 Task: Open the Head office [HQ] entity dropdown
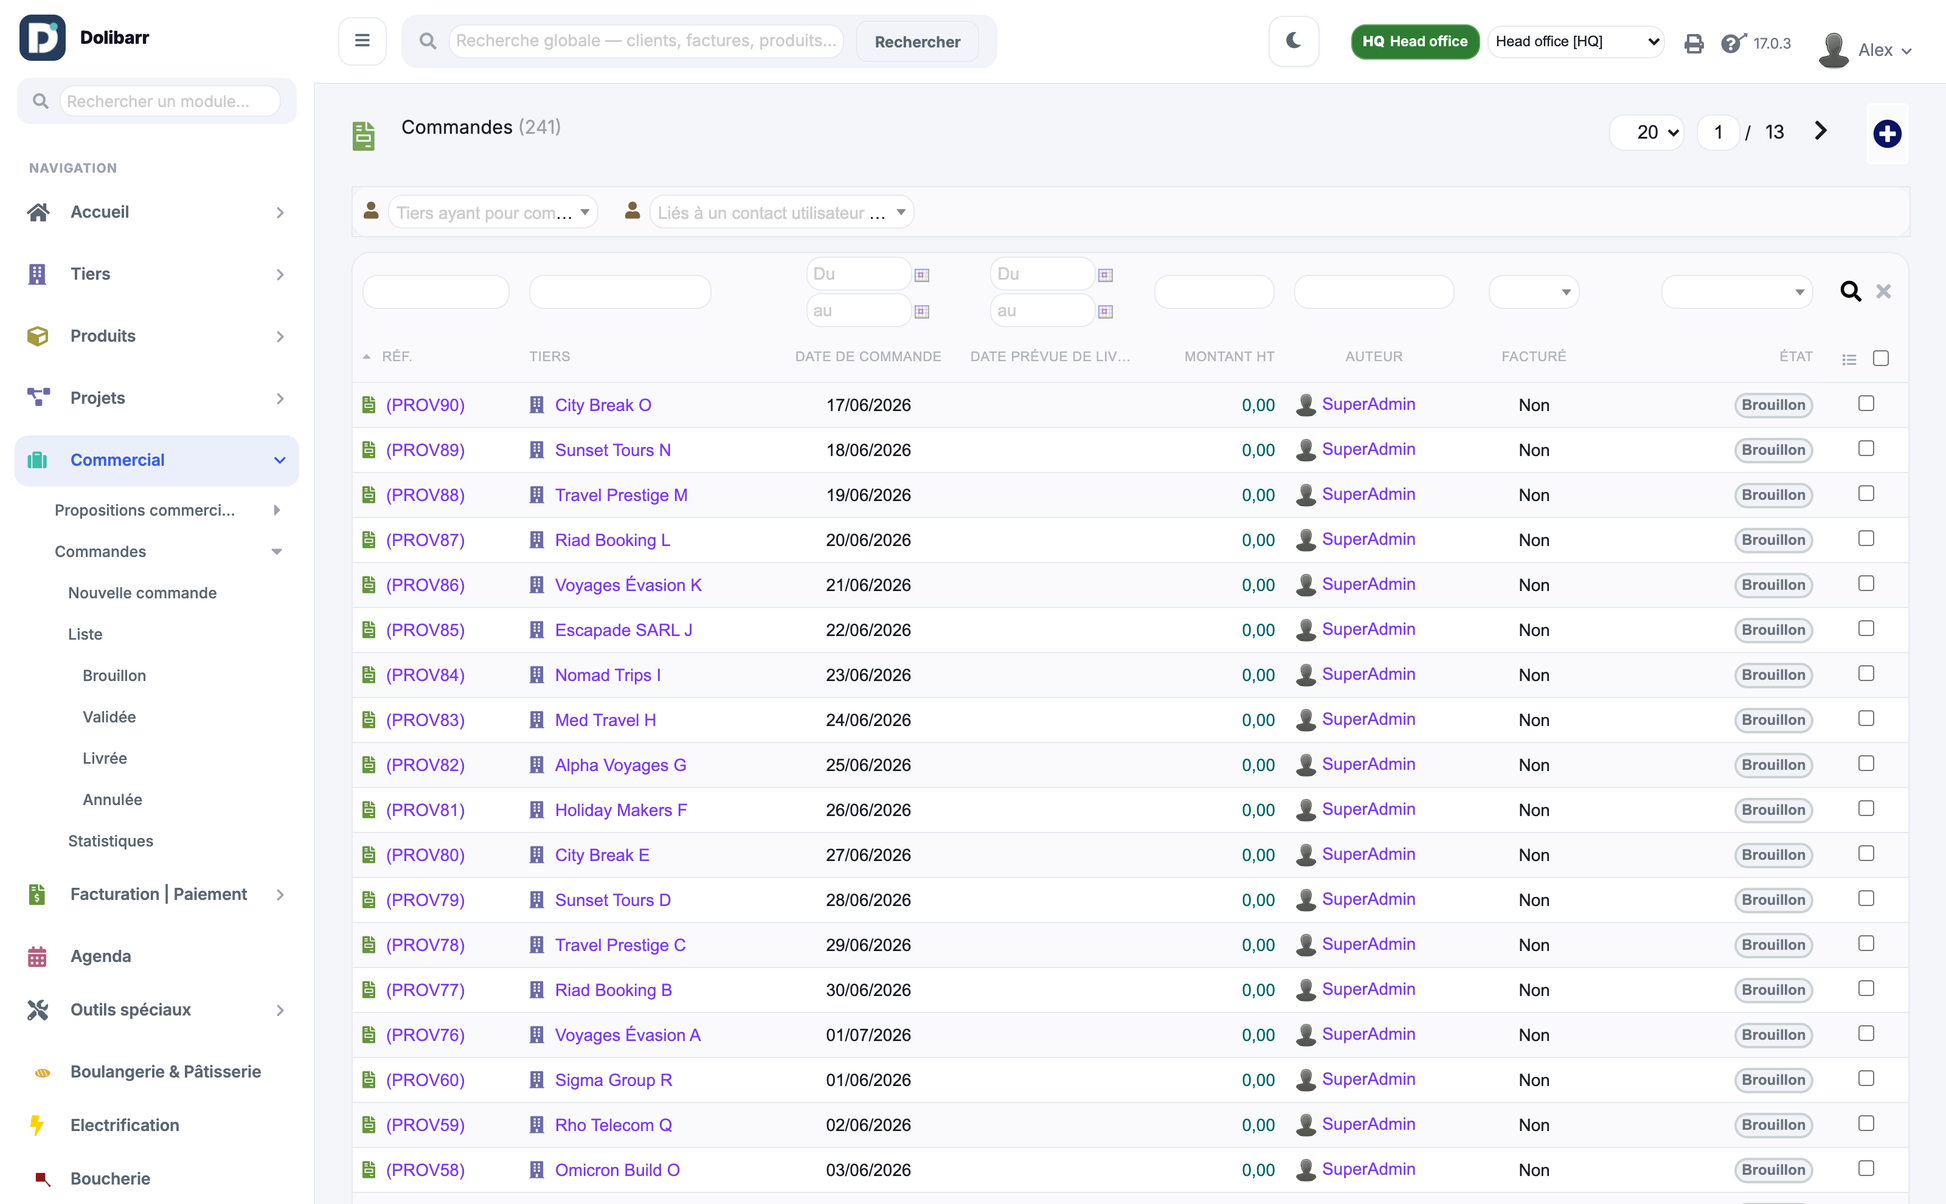(1576, 41)
